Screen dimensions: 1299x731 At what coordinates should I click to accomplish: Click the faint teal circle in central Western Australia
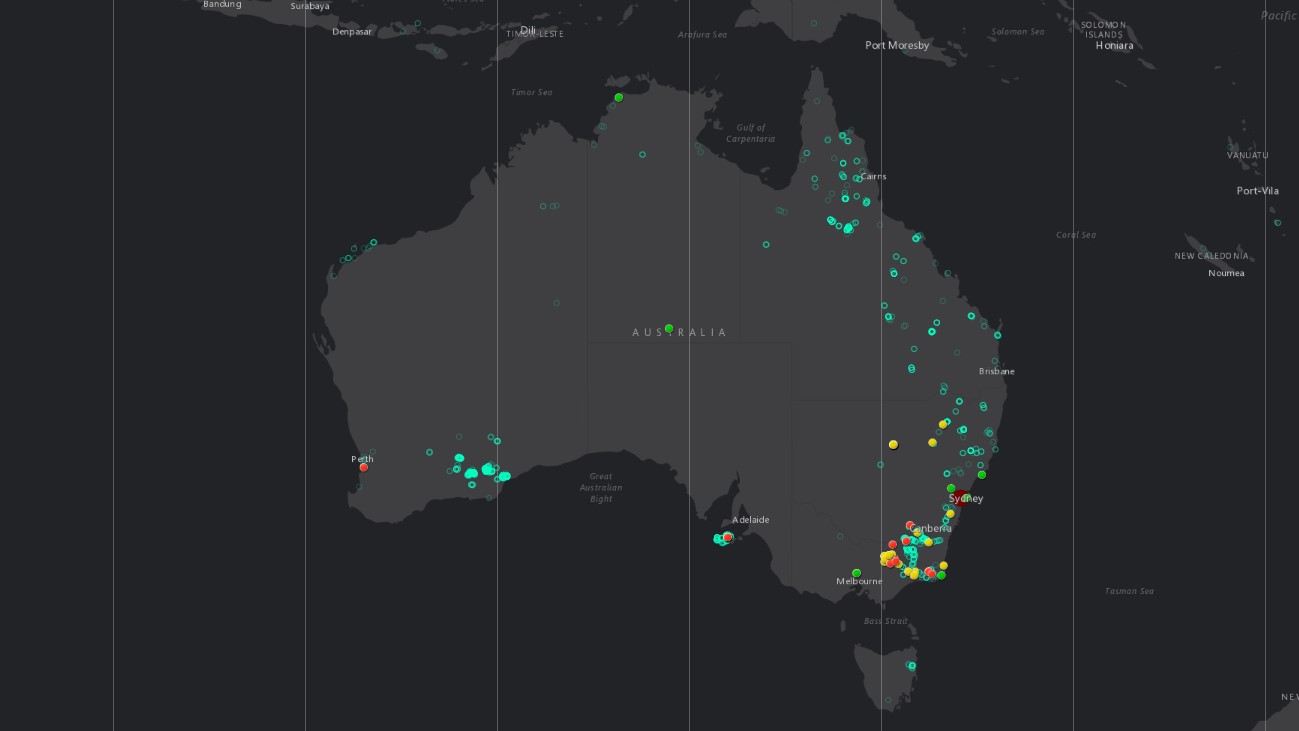click(x=556, y=303)
